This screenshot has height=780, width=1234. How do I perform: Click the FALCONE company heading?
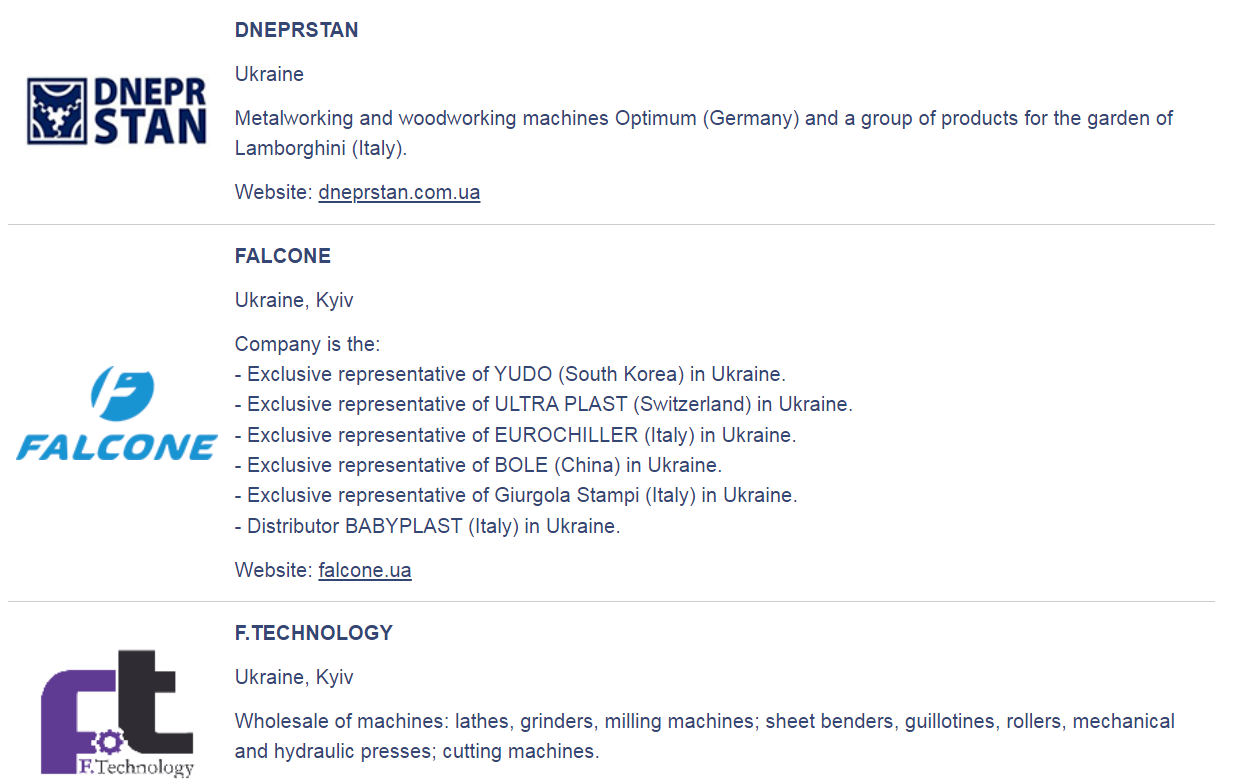pyautogui.click(x=283, y=256)
